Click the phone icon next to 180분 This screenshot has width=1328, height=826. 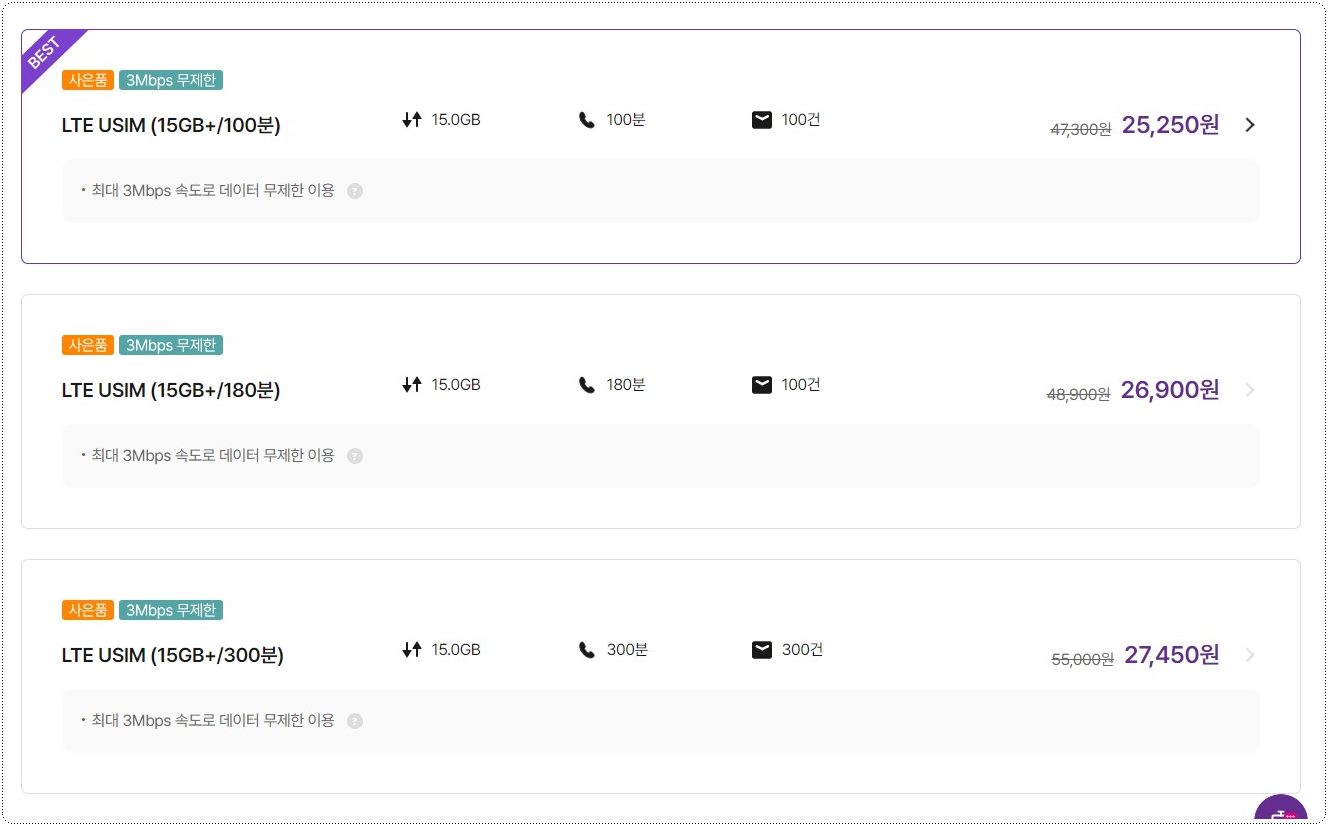pos(588,384)
